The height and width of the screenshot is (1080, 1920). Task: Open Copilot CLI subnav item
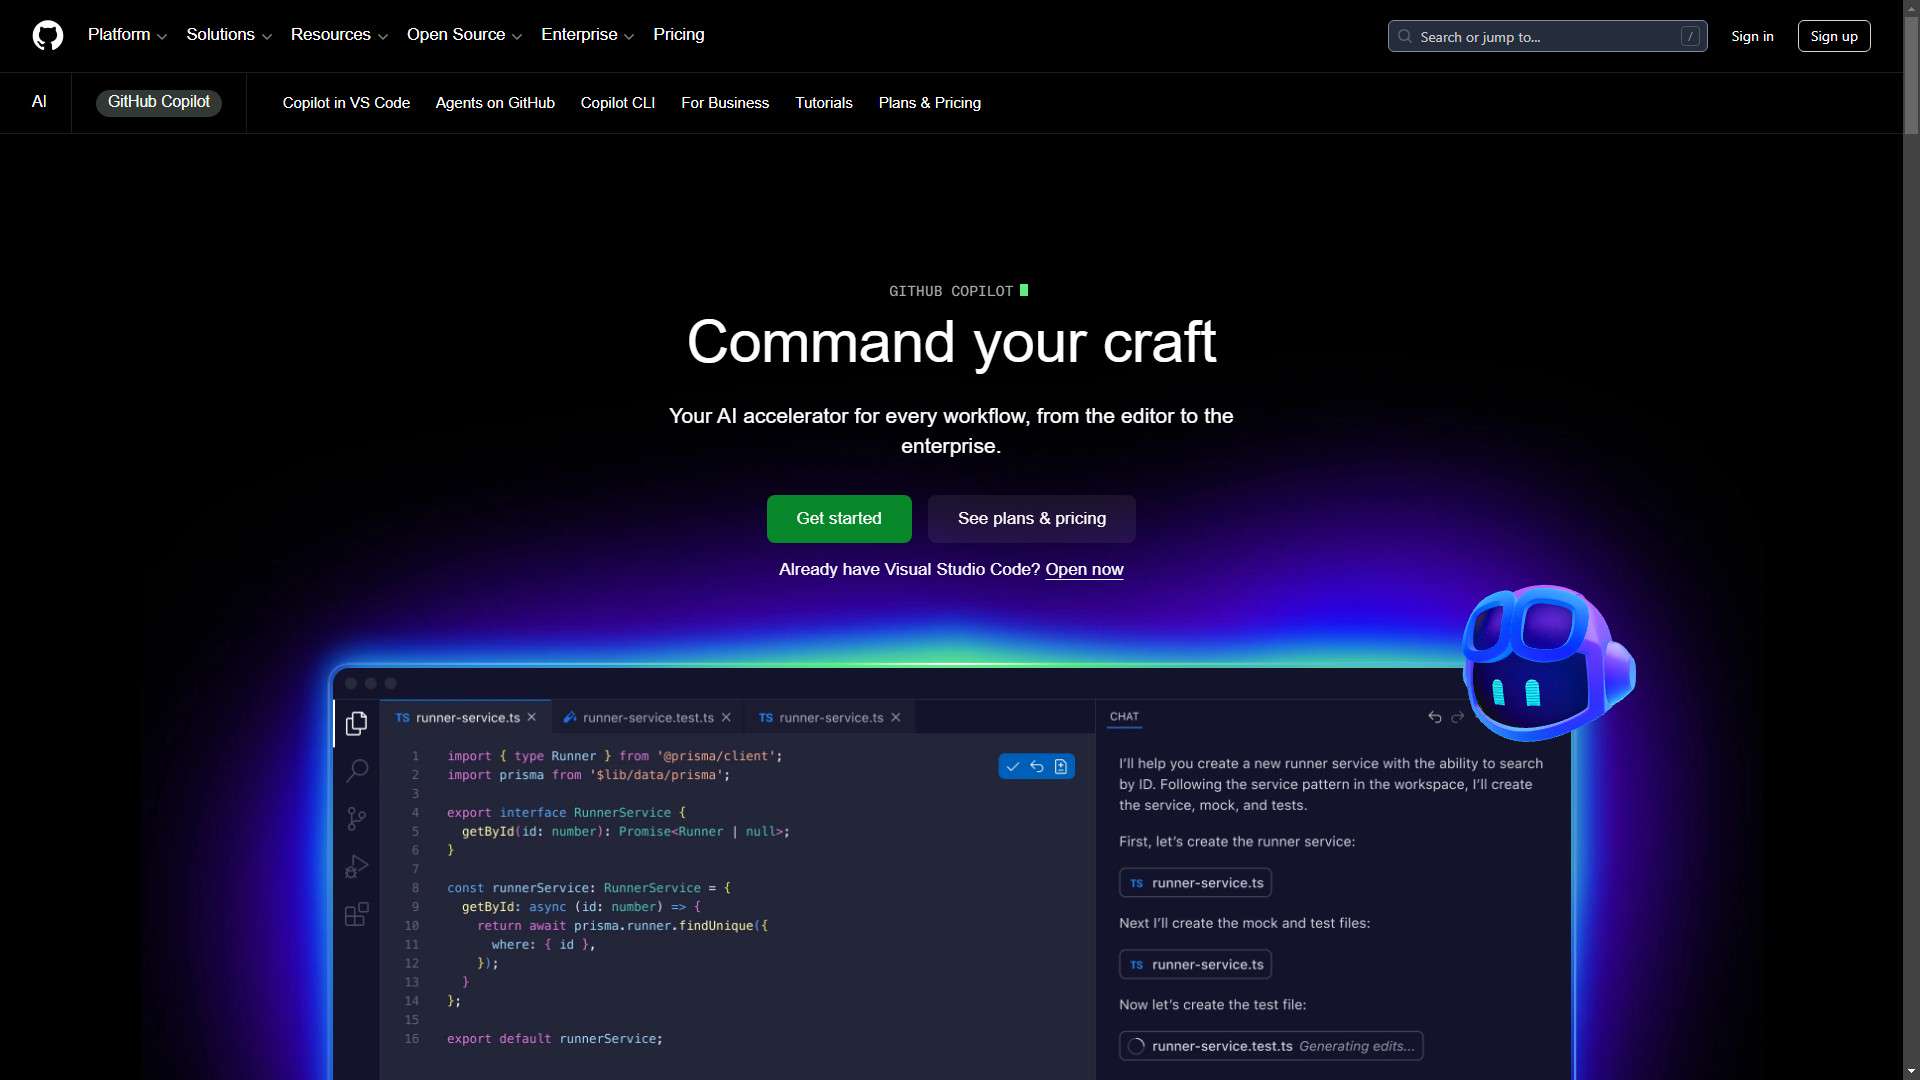point(618,103)
